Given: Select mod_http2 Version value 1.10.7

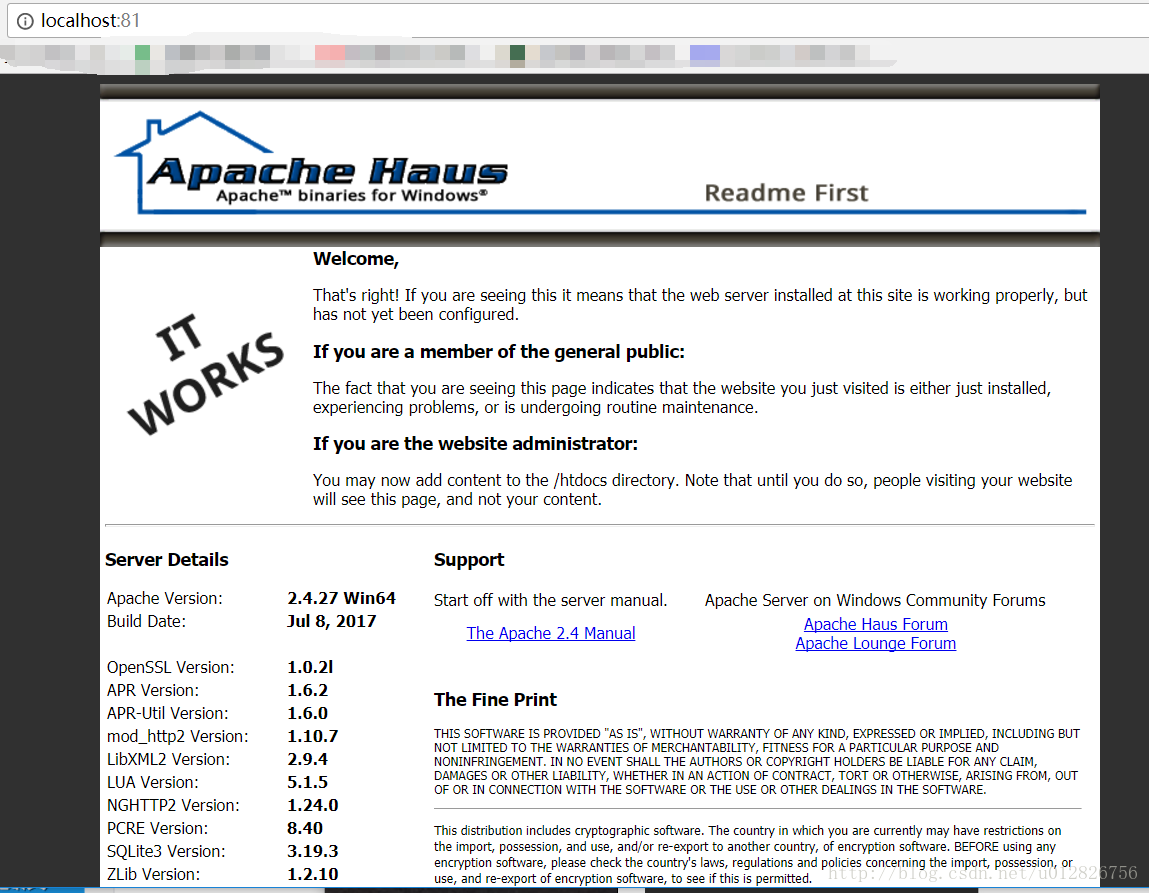Looking at the screenshot, I should (313, 736).
